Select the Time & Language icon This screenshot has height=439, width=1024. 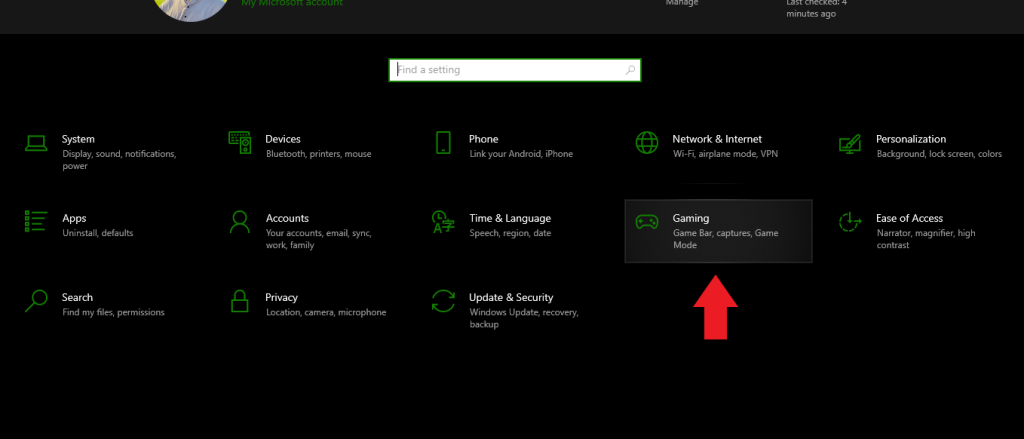tap(443, 221)
